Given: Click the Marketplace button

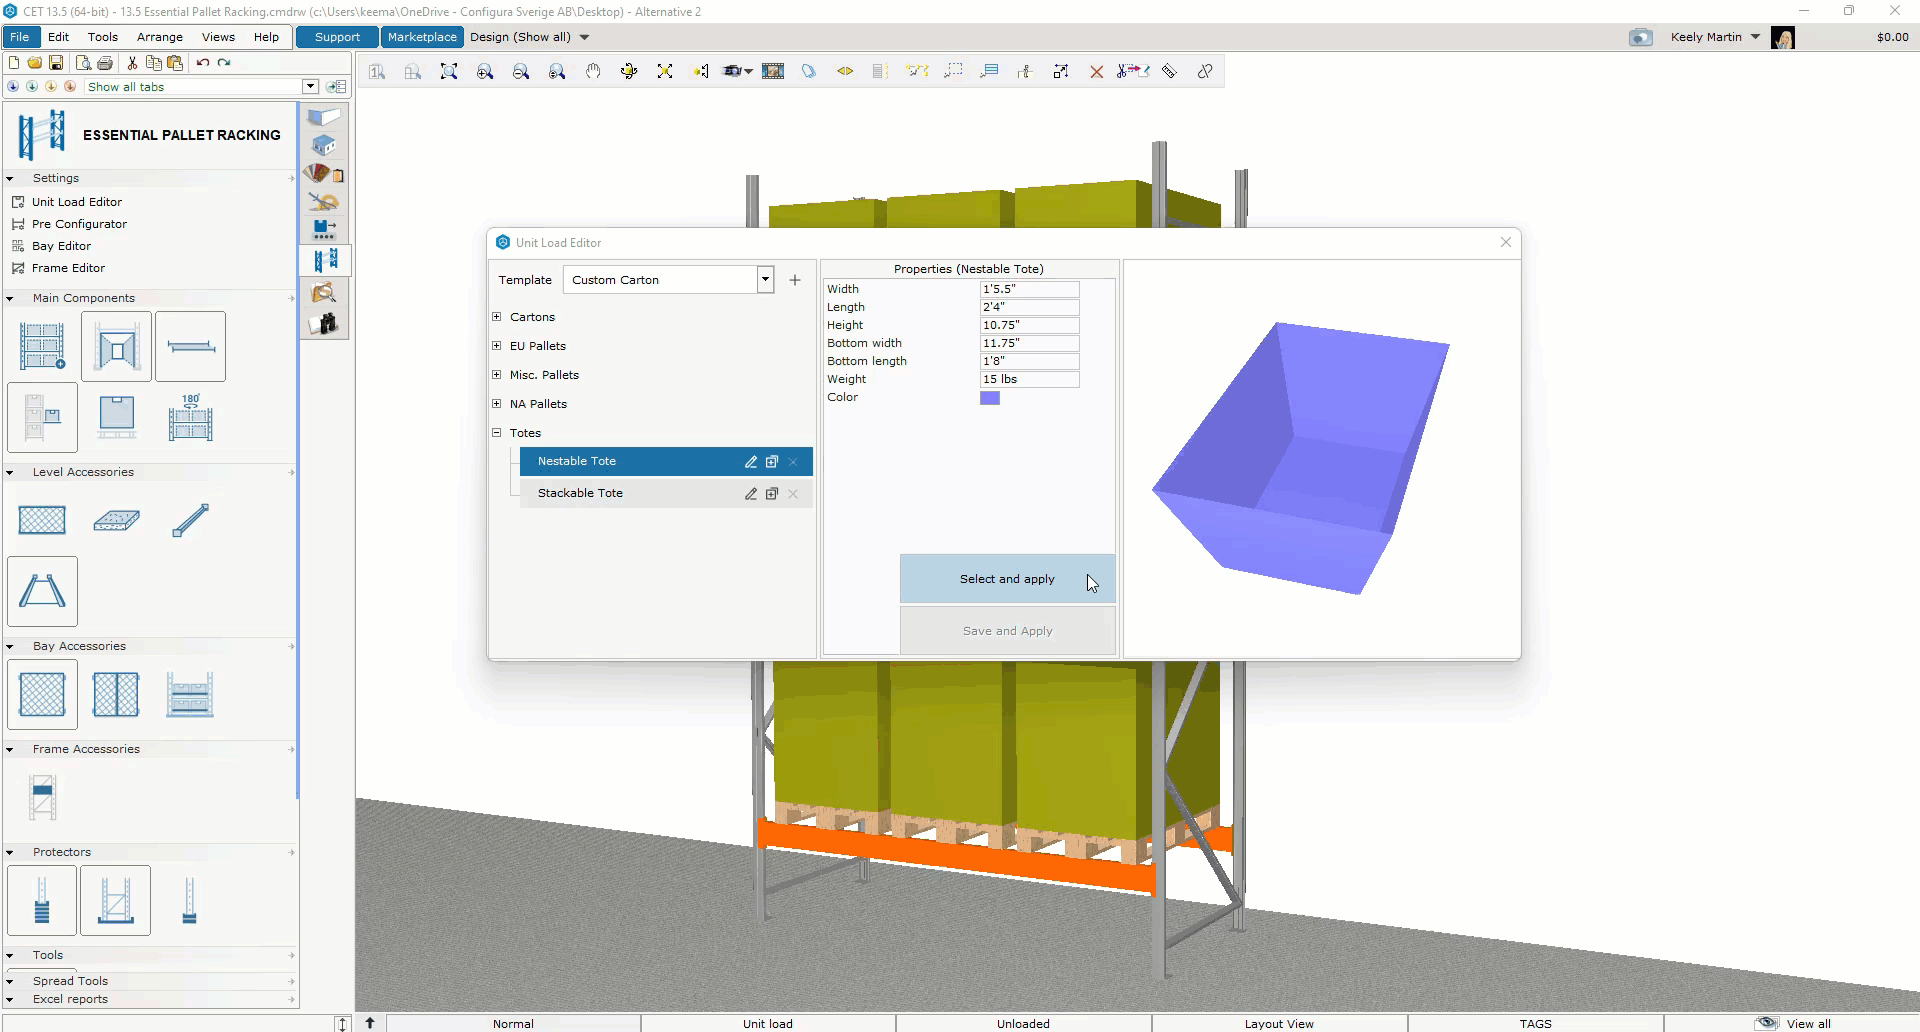Looking at the screenshot, I should [422, 37].
